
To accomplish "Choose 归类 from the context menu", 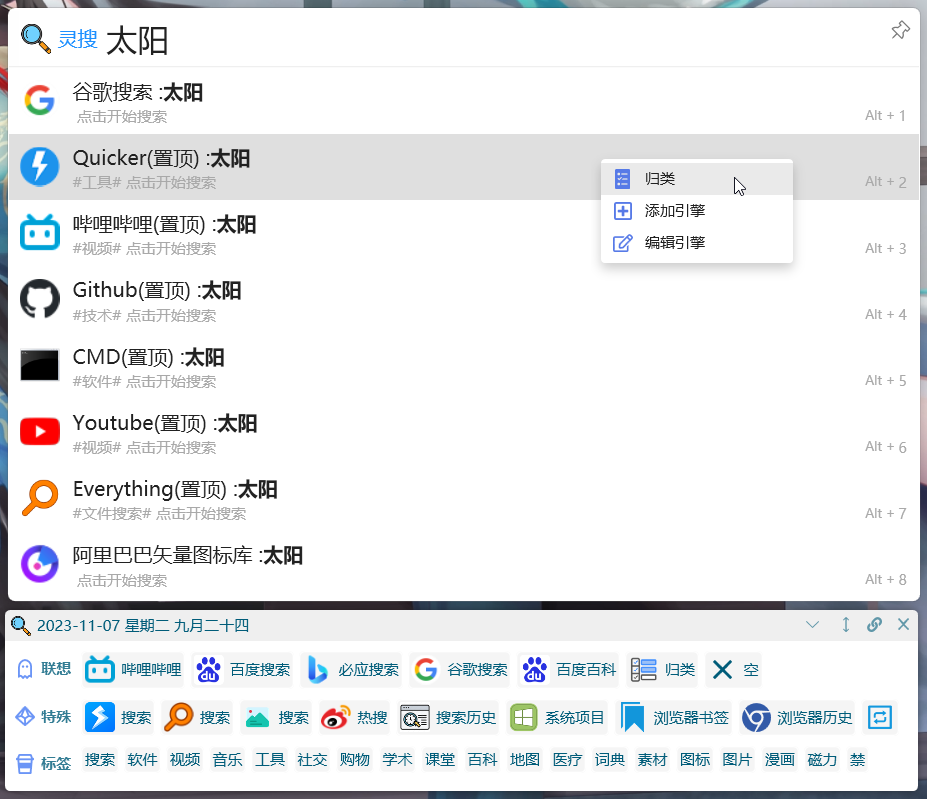I will pyautogui.click(x=696, y=179).
